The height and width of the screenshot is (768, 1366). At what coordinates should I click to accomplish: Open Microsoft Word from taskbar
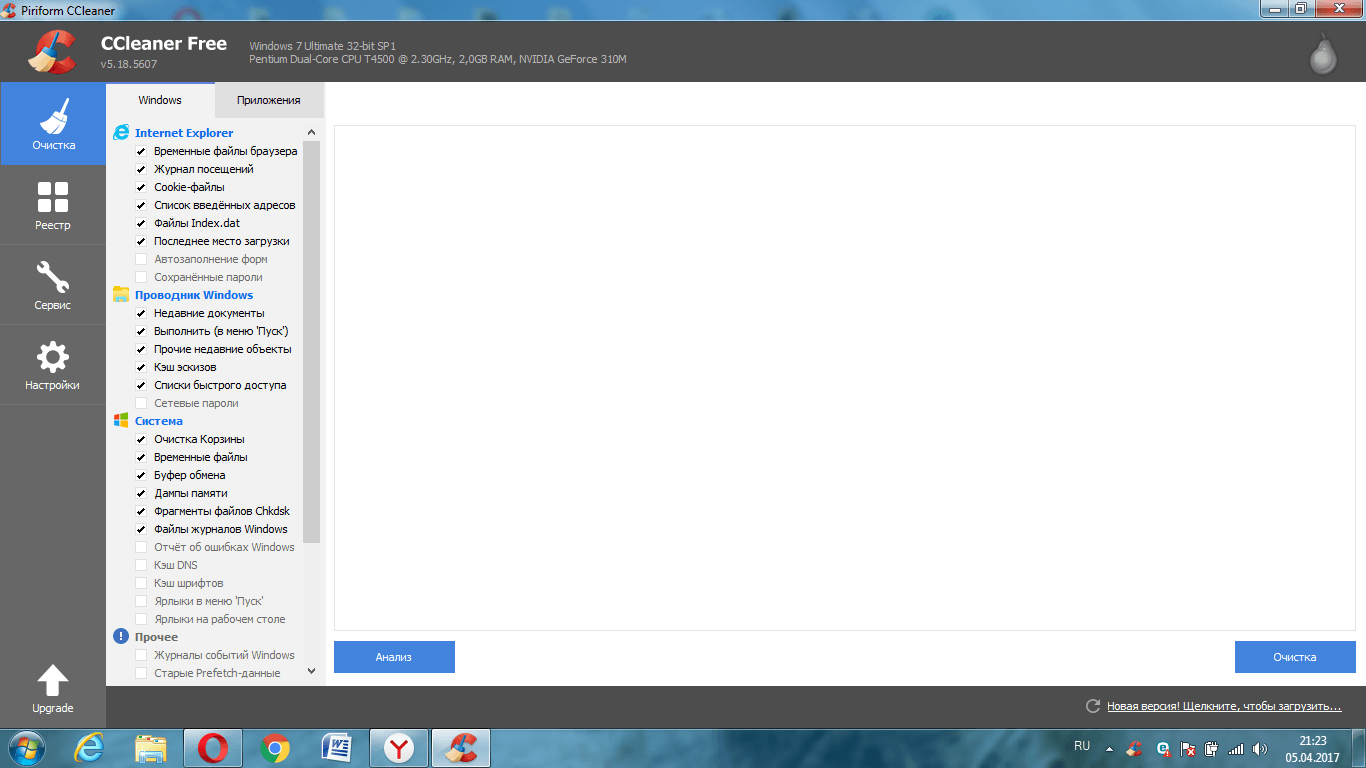pyautogui.click(x=337, y=747)
